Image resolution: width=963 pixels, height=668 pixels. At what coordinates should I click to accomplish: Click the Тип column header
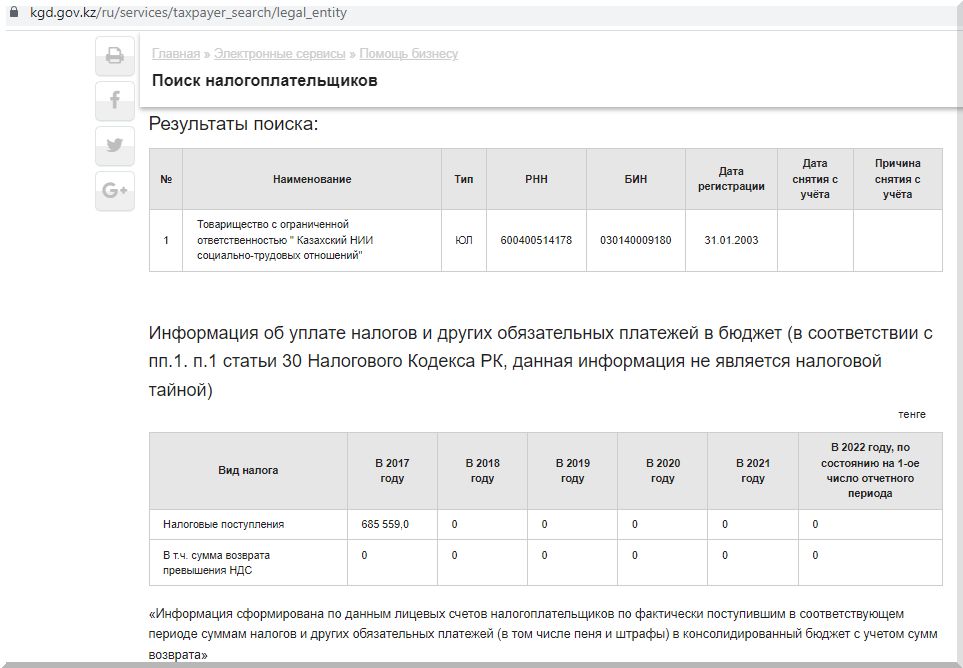pos(464,179)
